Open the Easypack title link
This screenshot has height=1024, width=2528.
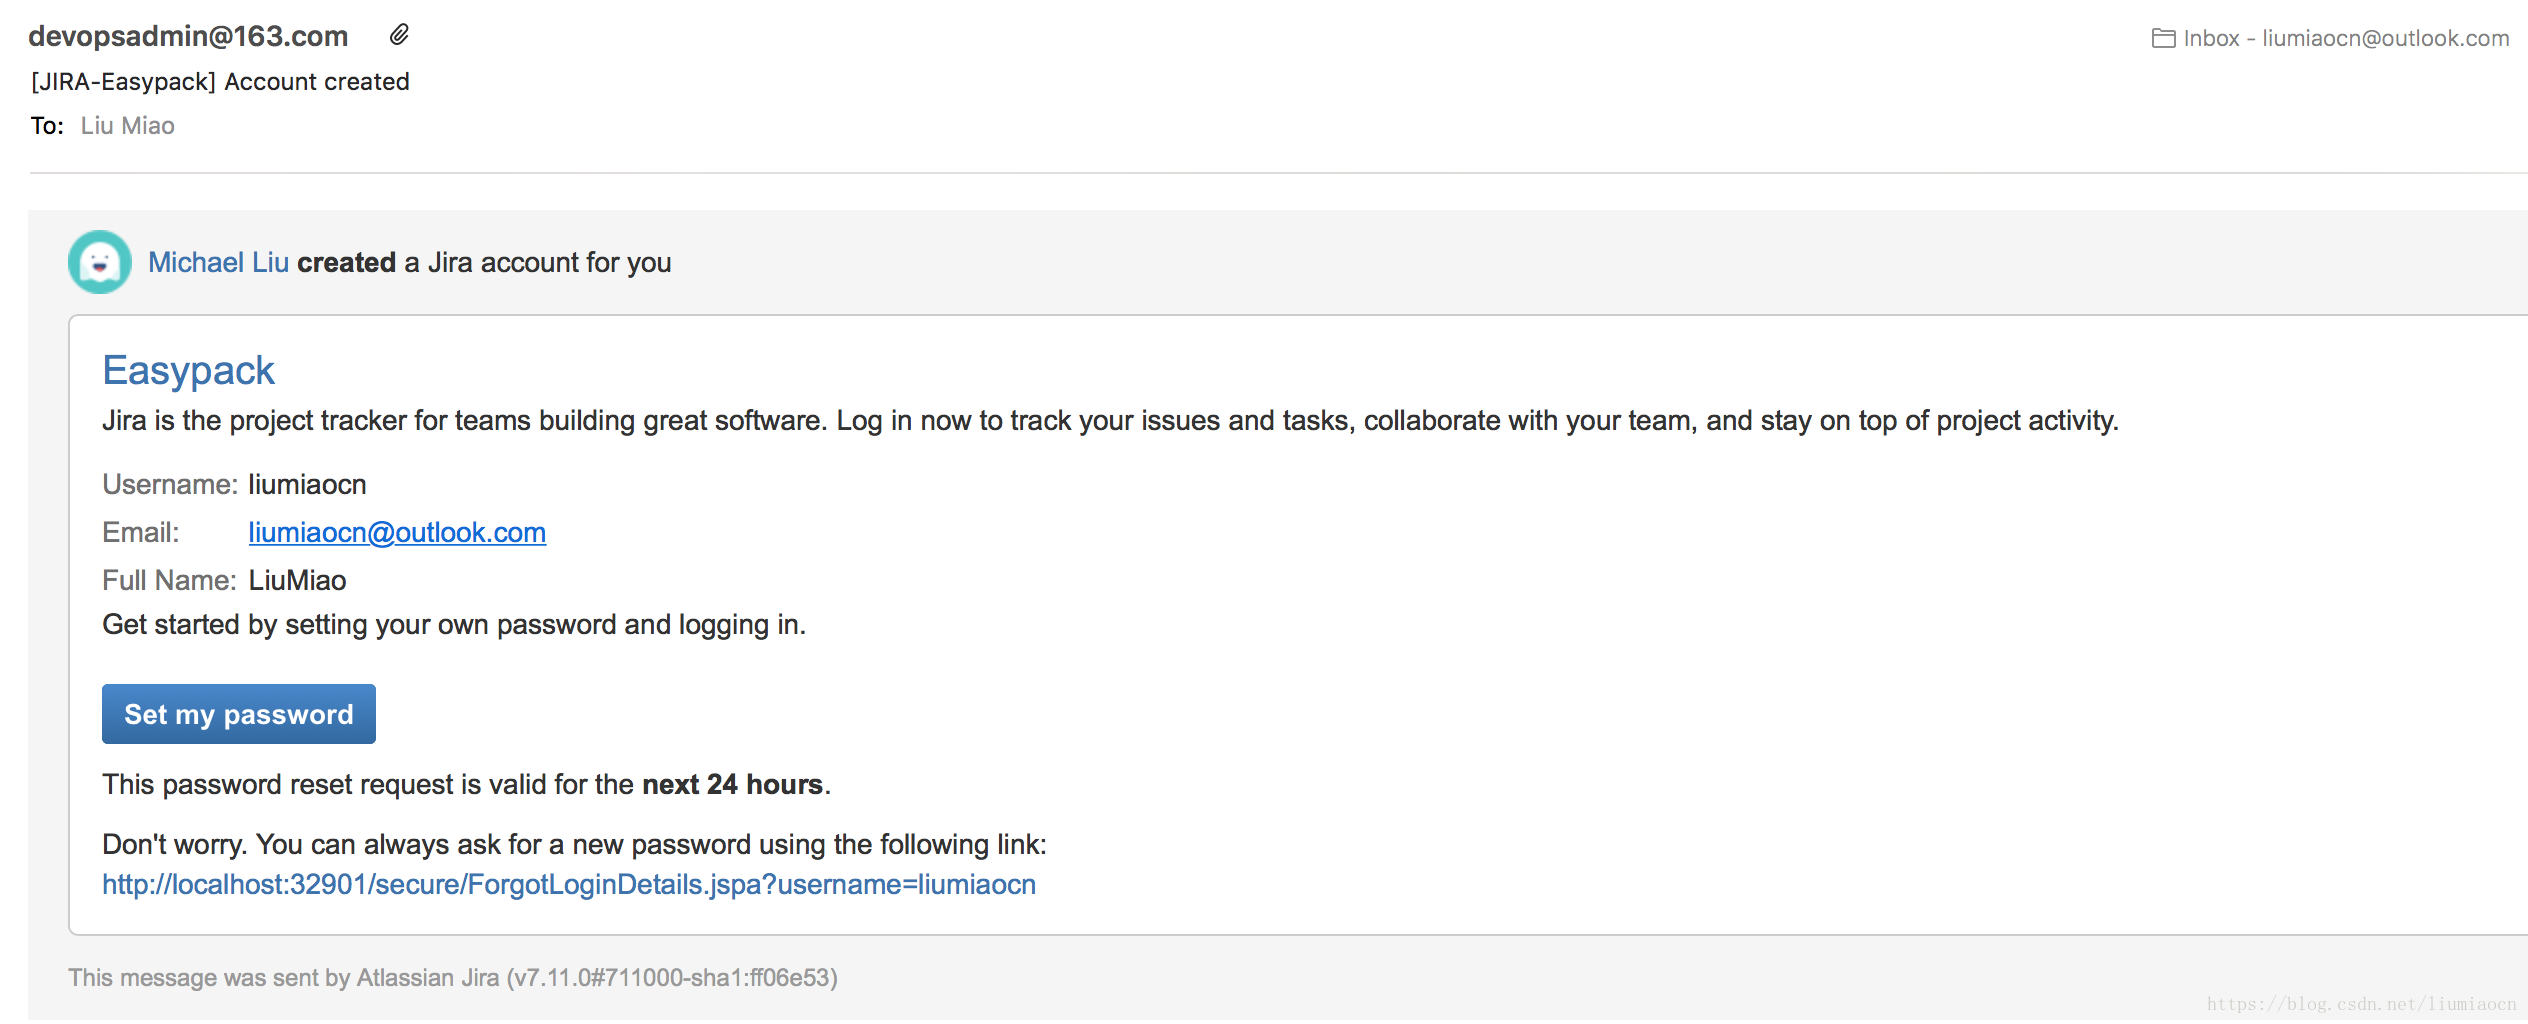(188, 370)
